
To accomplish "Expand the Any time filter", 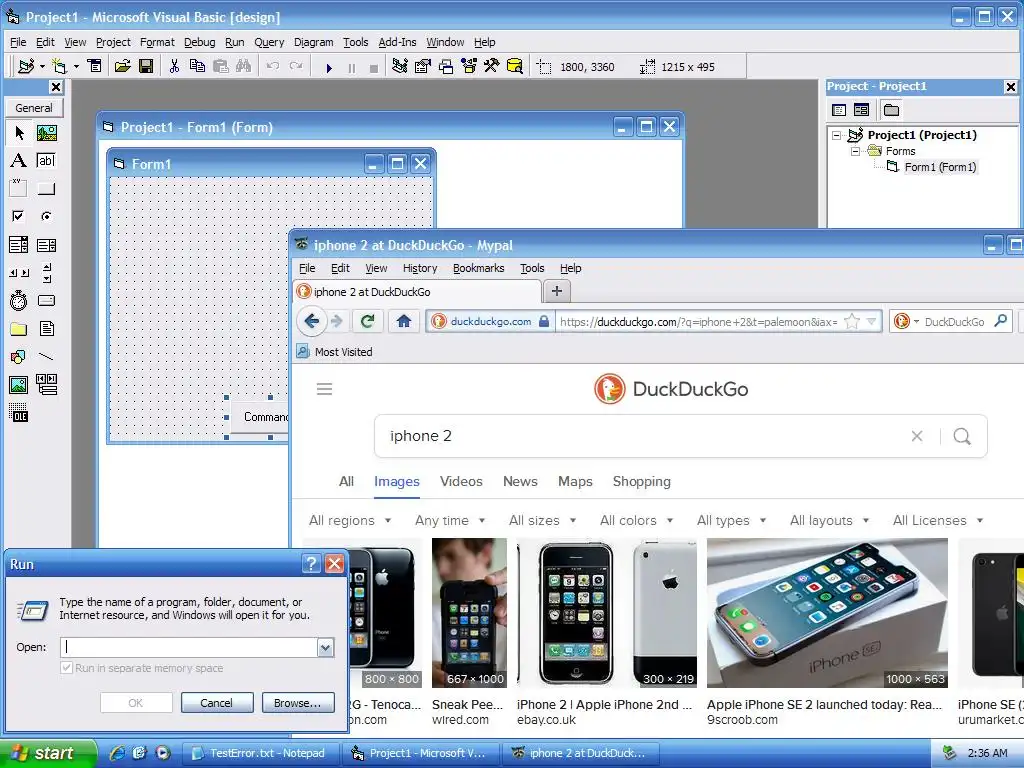I will 450,520.
